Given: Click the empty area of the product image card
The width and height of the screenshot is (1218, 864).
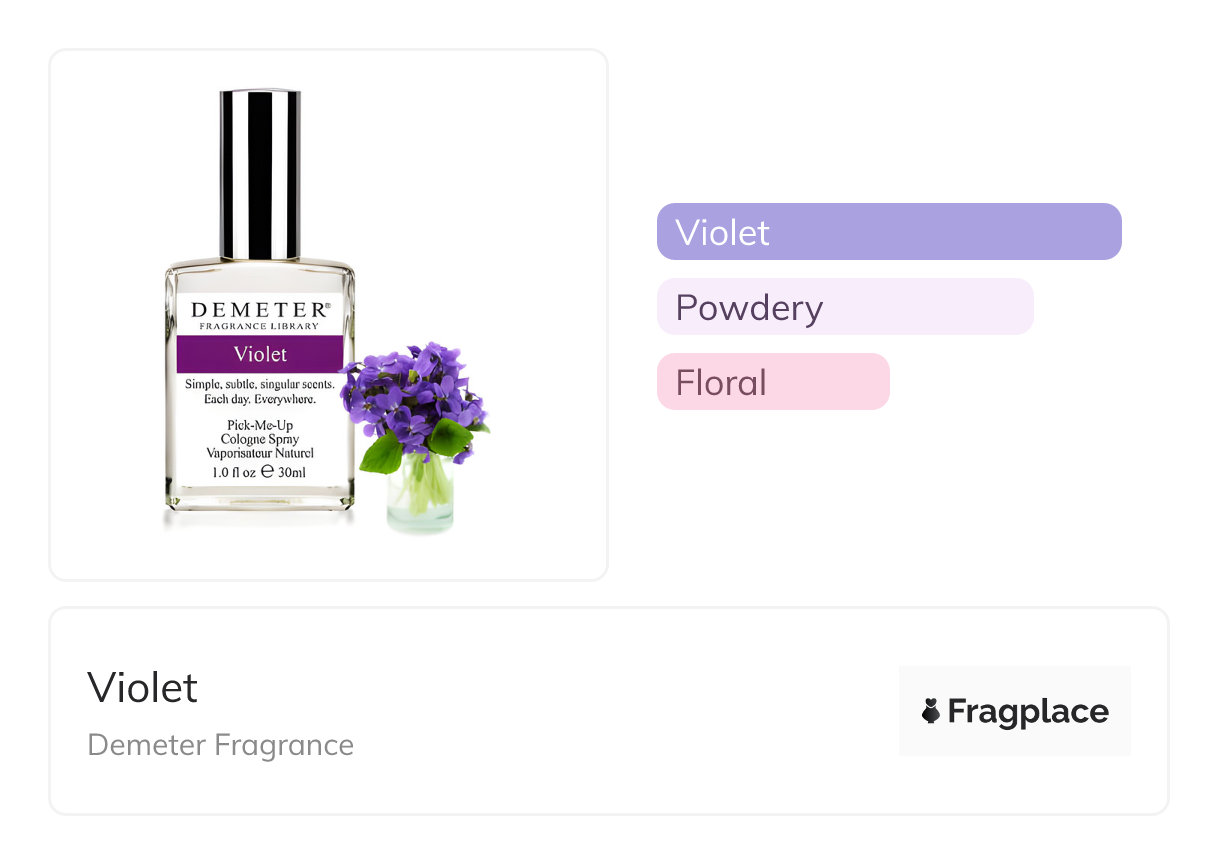Looking at the screenshot, I should [540, 150].
